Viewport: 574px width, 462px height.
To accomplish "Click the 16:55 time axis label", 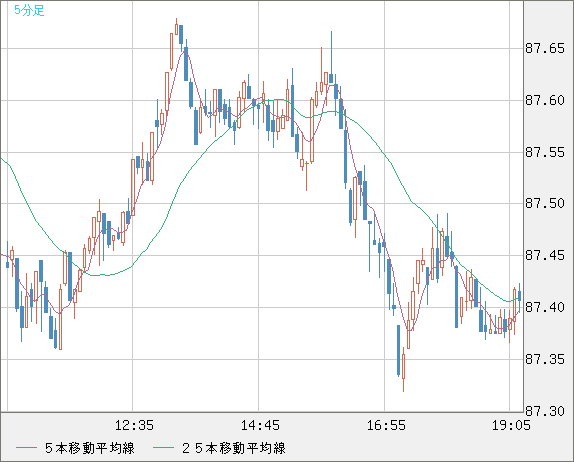I will [386, 425].
